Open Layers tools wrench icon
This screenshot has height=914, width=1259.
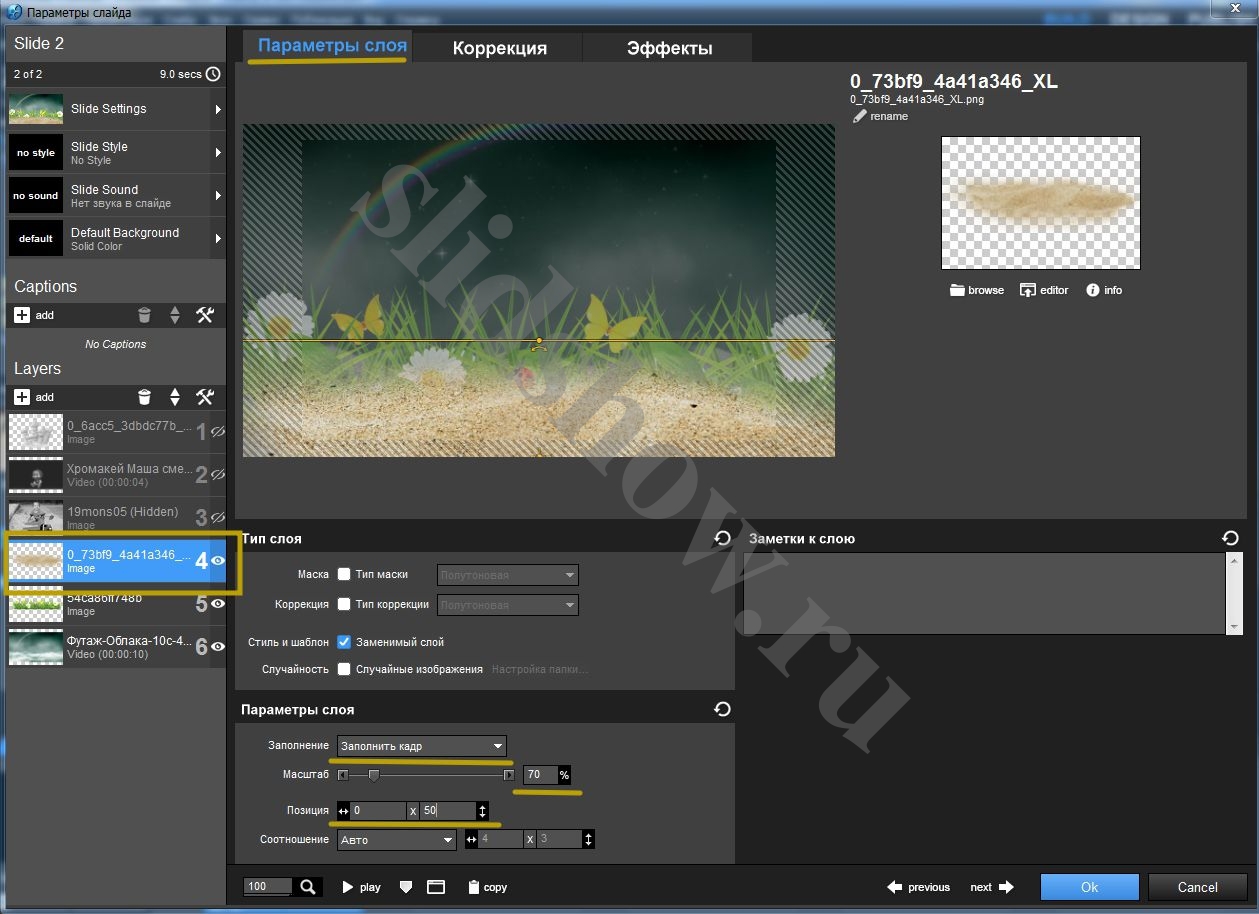click(x=205, y=397)
